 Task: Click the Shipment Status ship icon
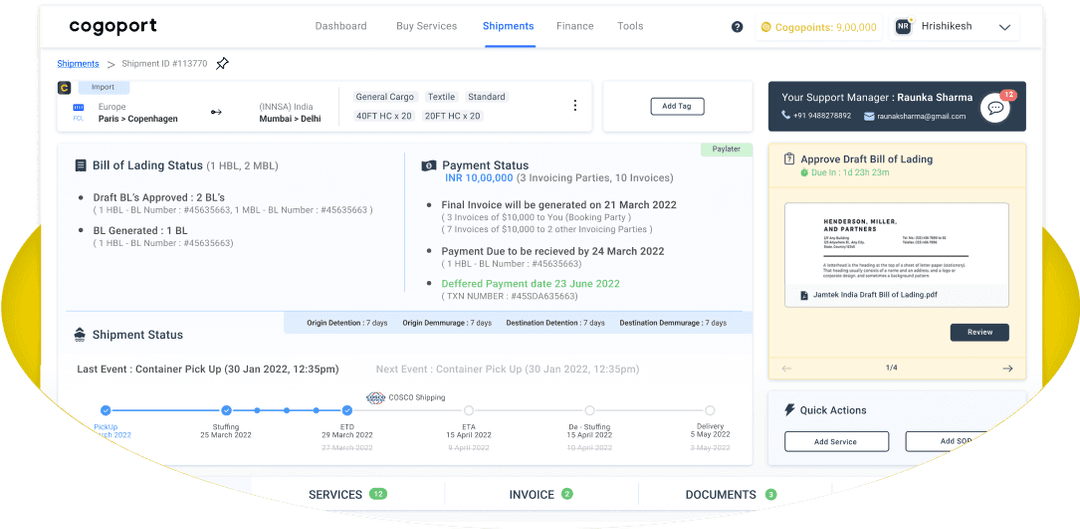coord(80,335)
